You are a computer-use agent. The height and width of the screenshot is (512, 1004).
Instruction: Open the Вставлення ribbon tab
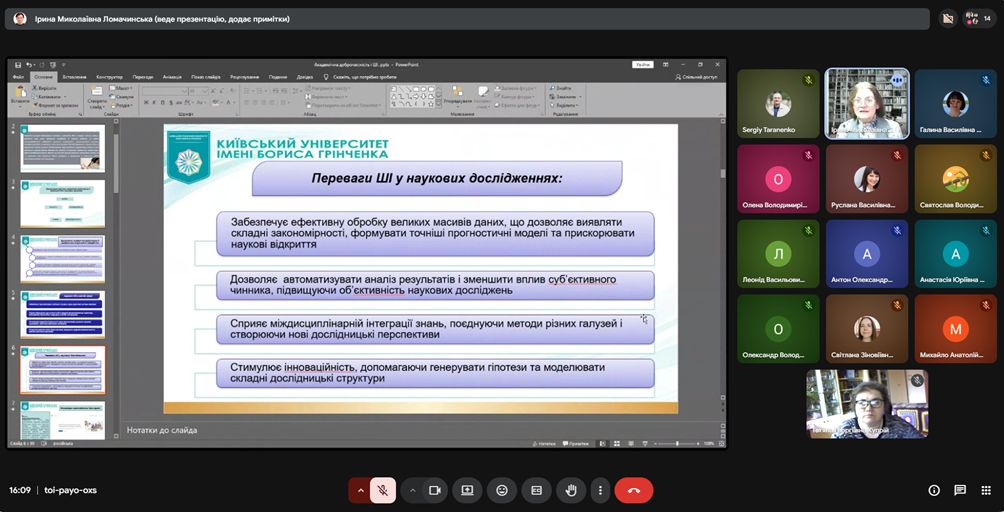74,76
